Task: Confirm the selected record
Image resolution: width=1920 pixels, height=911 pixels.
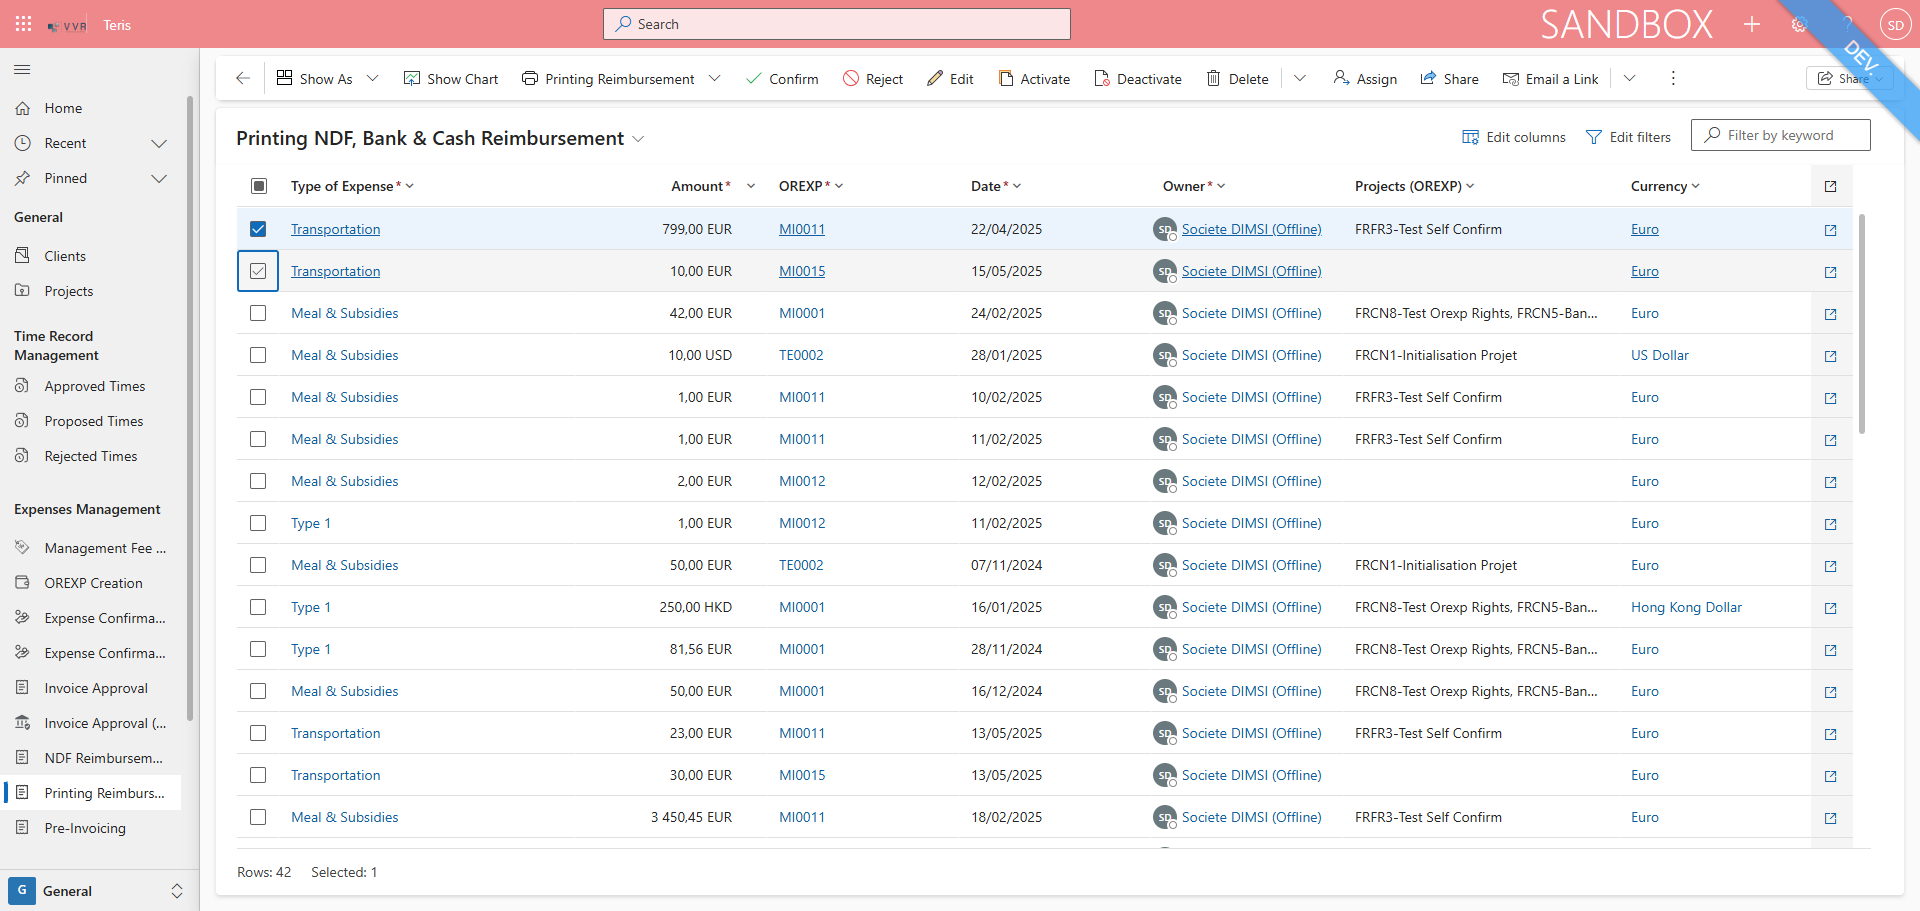Action: click(782, 78)
